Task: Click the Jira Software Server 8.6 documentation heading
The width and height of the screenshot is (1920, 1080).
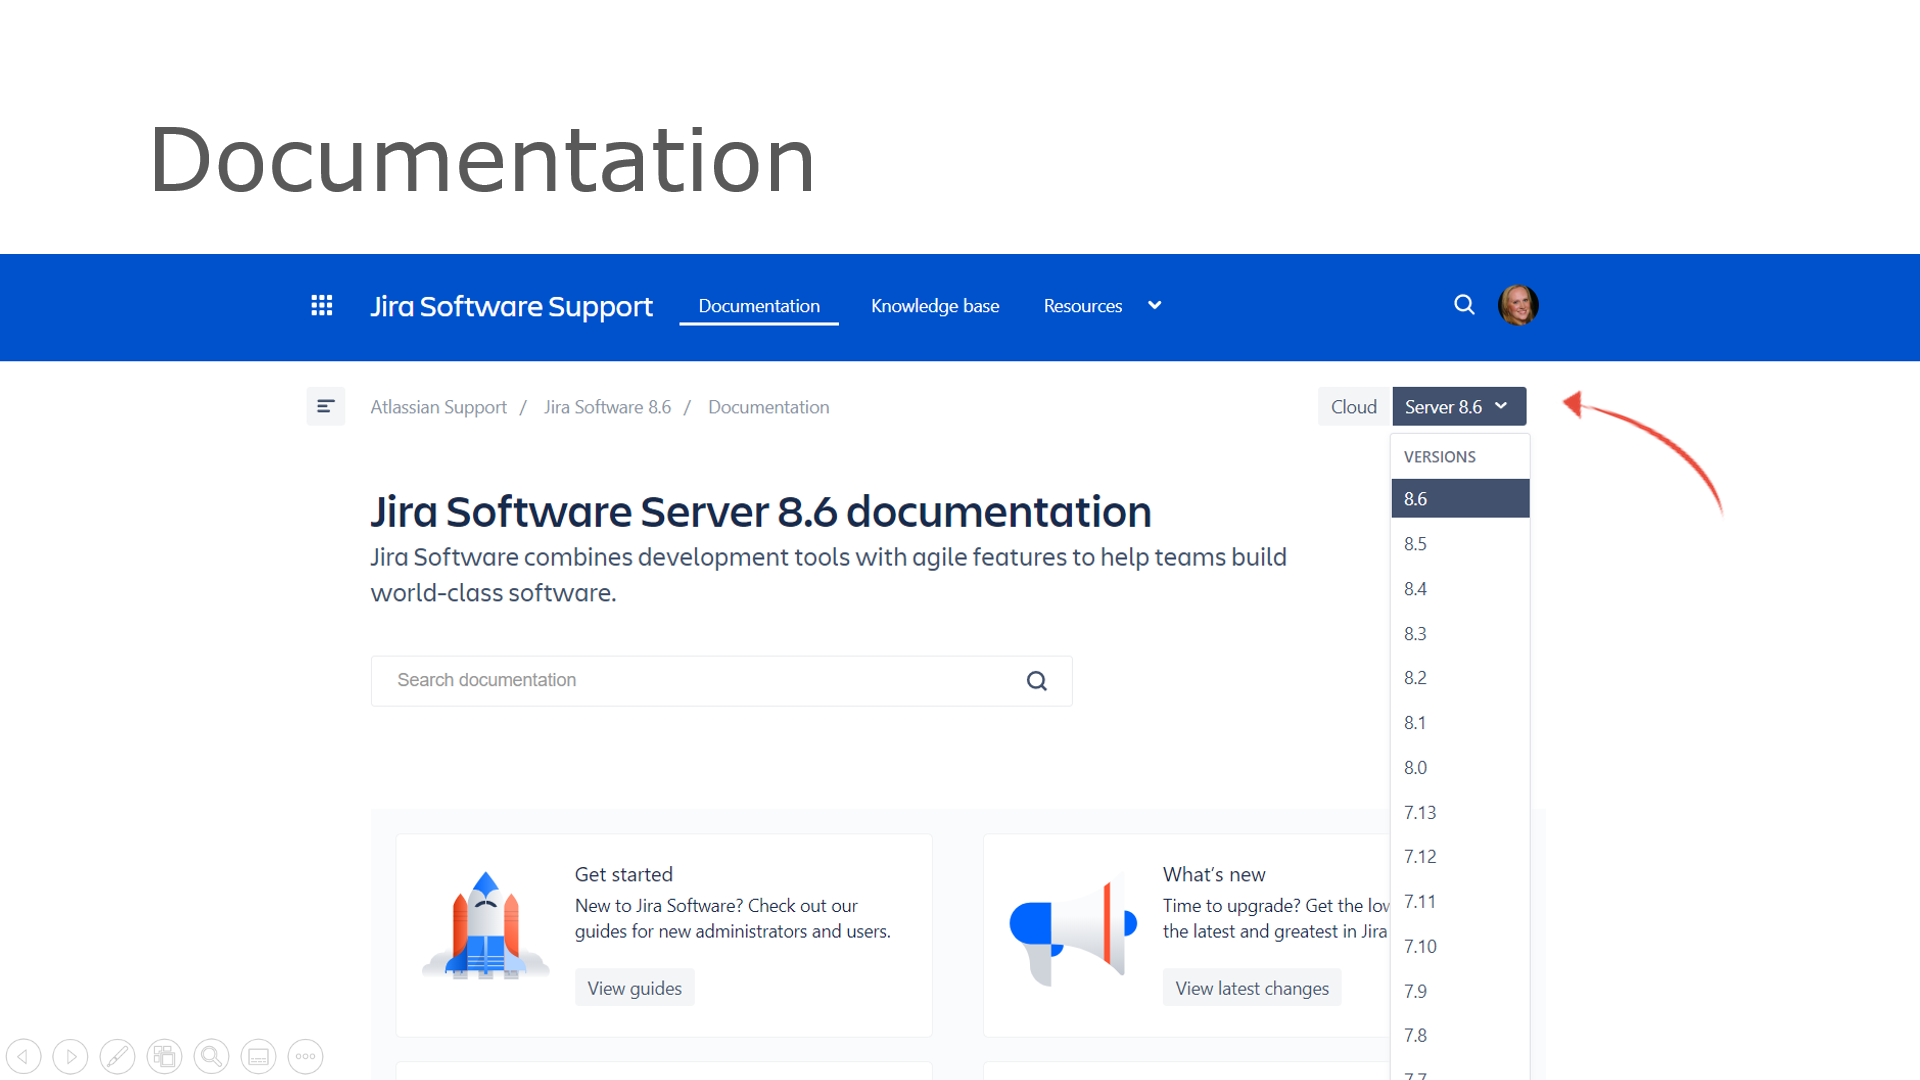Action: click(x=761, y=511)
